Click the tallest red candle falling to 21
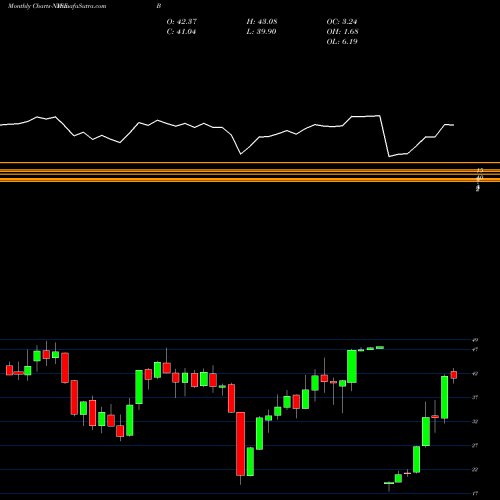 click(x=240, y=444)
